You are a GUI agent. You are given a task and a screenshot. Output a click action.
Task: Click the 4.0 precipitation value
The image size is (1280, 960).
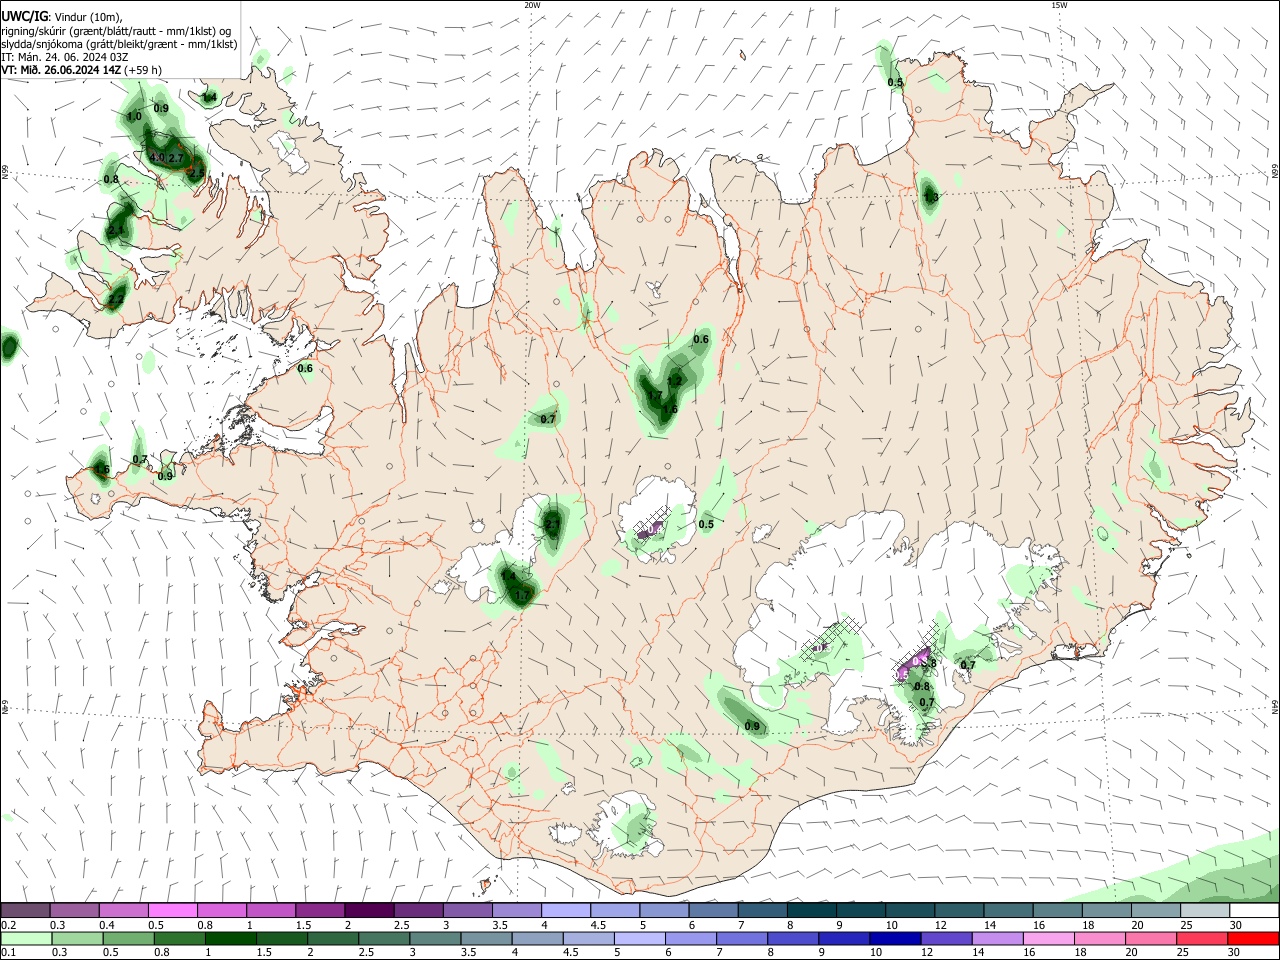tap(157, 158)
